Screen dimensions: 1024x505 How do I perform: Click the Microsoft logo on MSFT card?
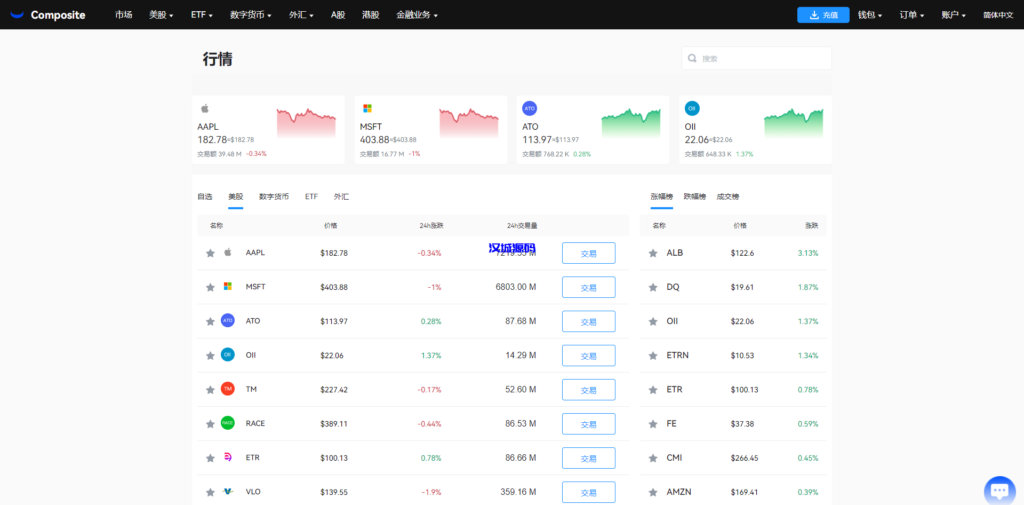click(x=367, y=108)
